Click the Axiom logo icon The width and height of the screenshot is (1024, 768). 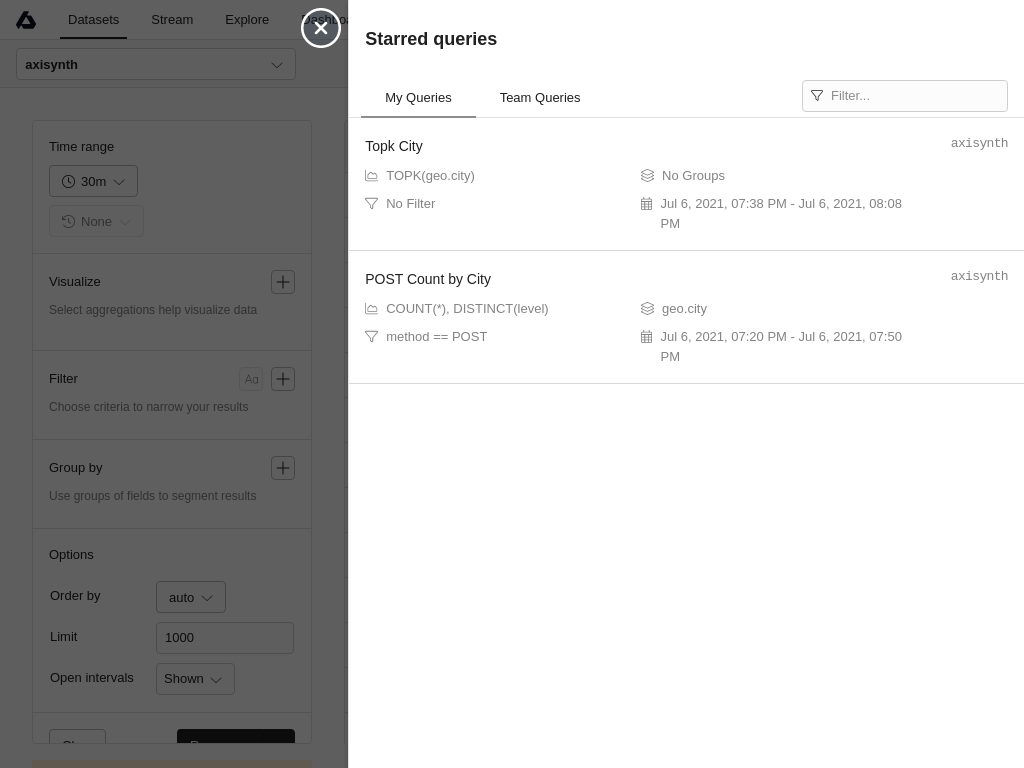coord(26,20)
